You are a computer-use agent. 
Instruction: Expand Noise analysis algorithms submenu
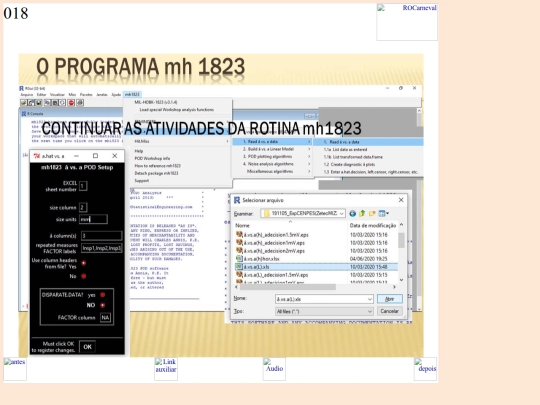[x=309, y=164]
